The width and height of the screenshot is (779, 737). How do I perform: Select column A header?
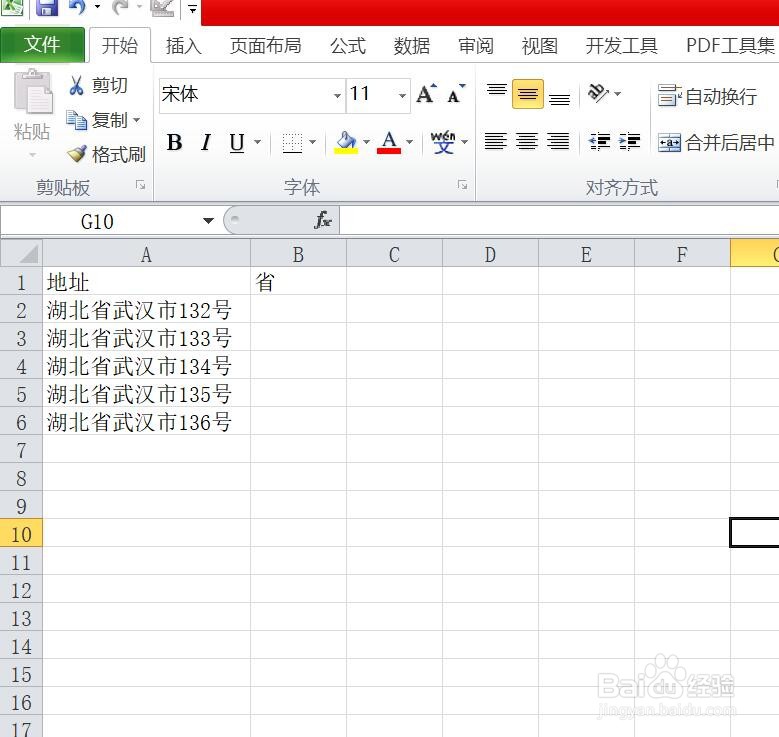pos(146,254)
